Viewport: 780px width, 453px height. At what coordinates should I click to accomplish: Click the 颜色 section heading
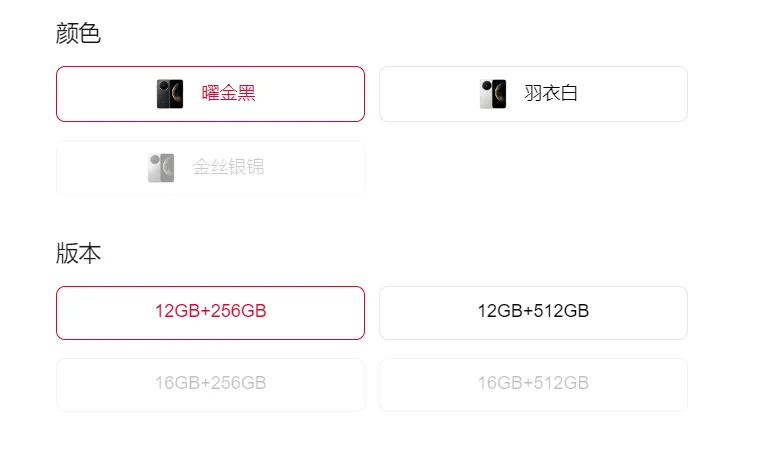(x=78, y=34)
